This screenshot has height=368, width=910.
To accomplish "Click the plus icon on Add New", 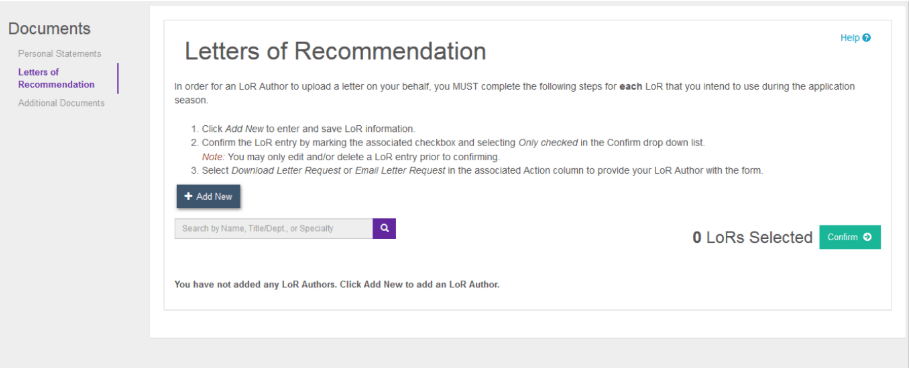I will tap(188, 196).
